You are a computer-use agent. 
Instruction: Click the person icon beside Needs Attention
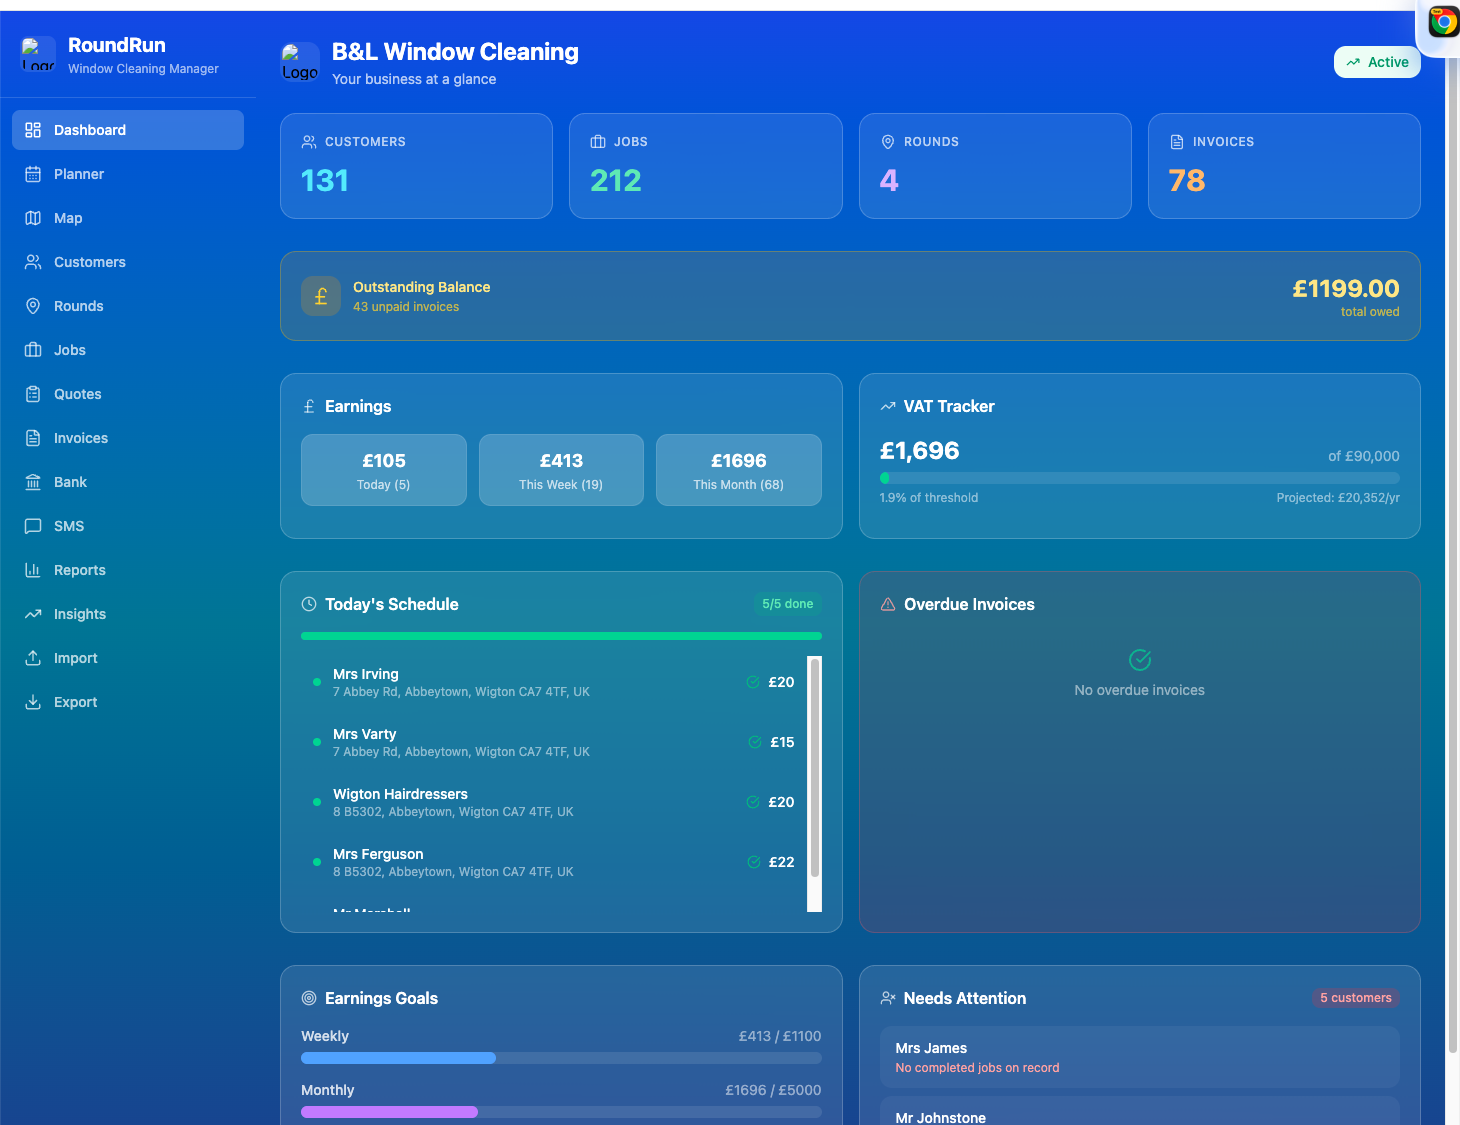[x=888, y=998]
